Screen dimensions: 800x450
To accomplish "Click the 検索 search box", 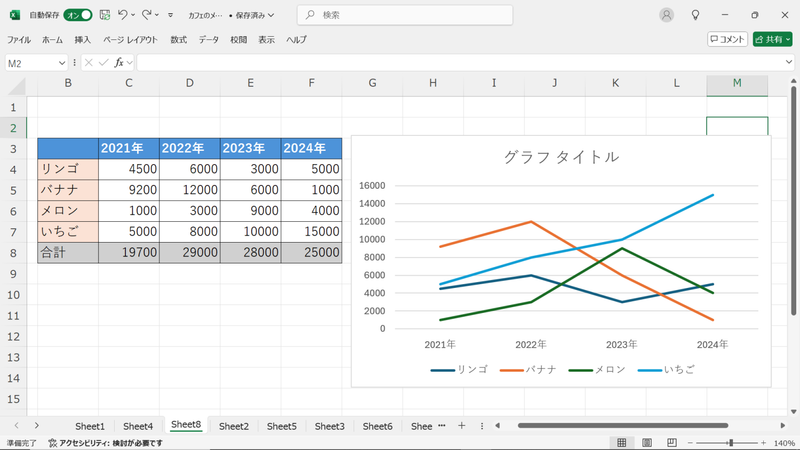I will coord(405,15).
